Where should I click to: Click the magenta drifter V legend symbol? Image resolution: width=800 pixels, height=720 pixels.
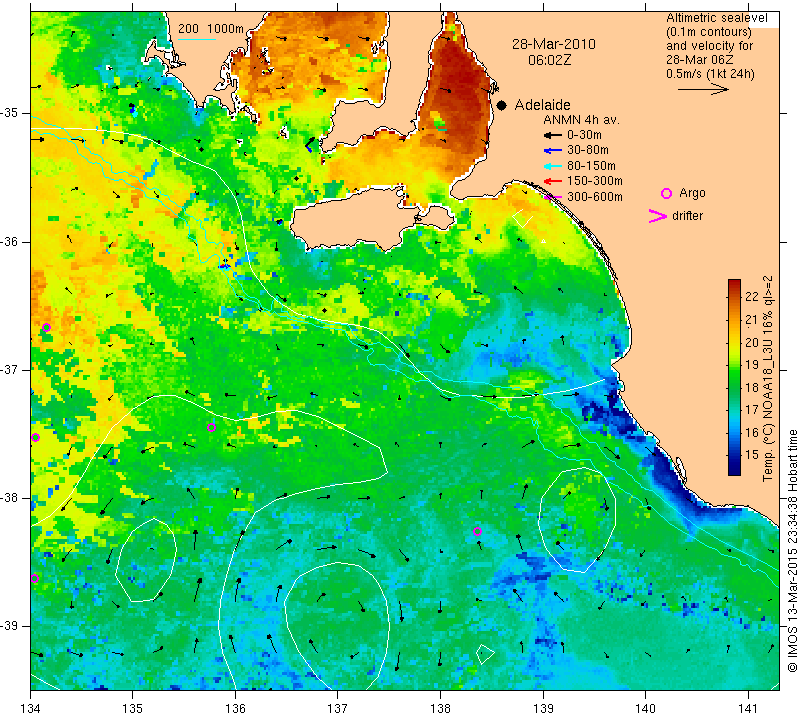click(x=658, y=216)
